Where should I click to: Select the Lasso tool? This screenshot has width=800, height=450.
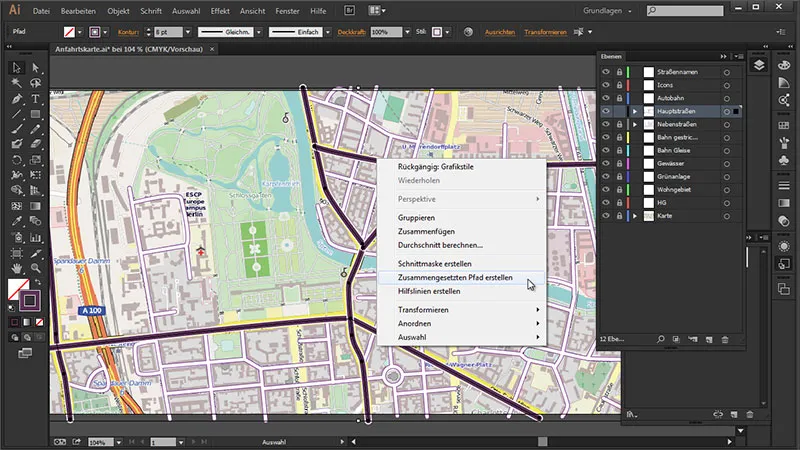point(35,83)
